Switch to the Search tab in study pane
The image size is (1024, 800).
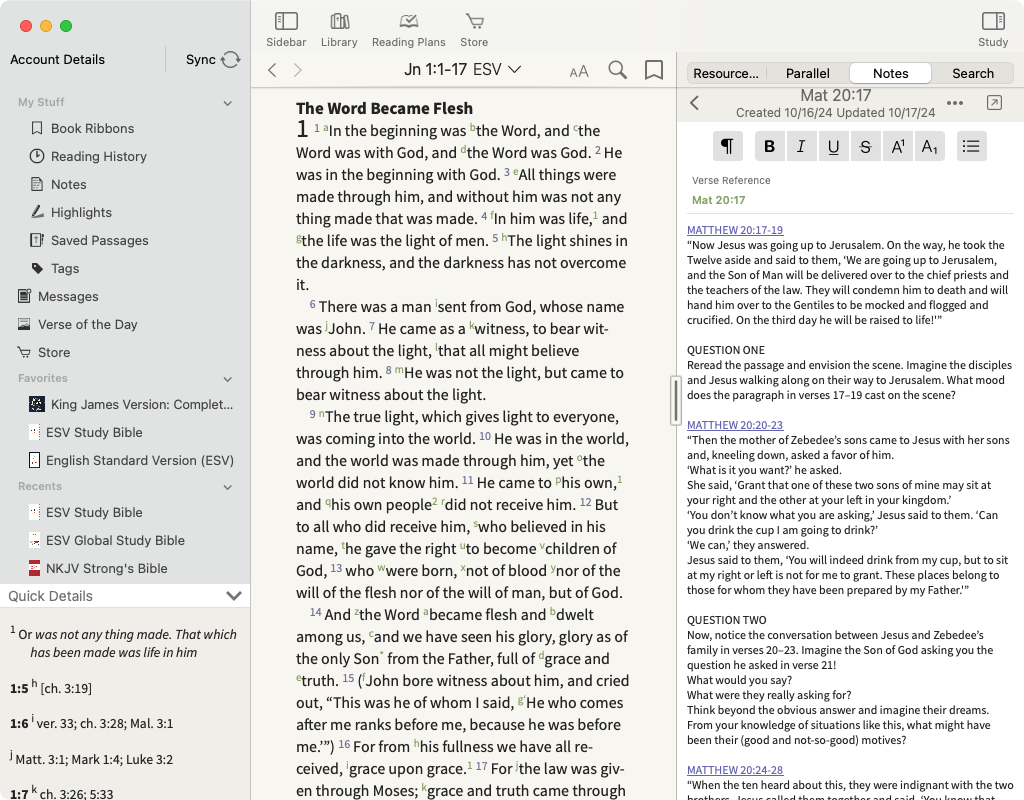pyautogui.click(x=972, y=73)
